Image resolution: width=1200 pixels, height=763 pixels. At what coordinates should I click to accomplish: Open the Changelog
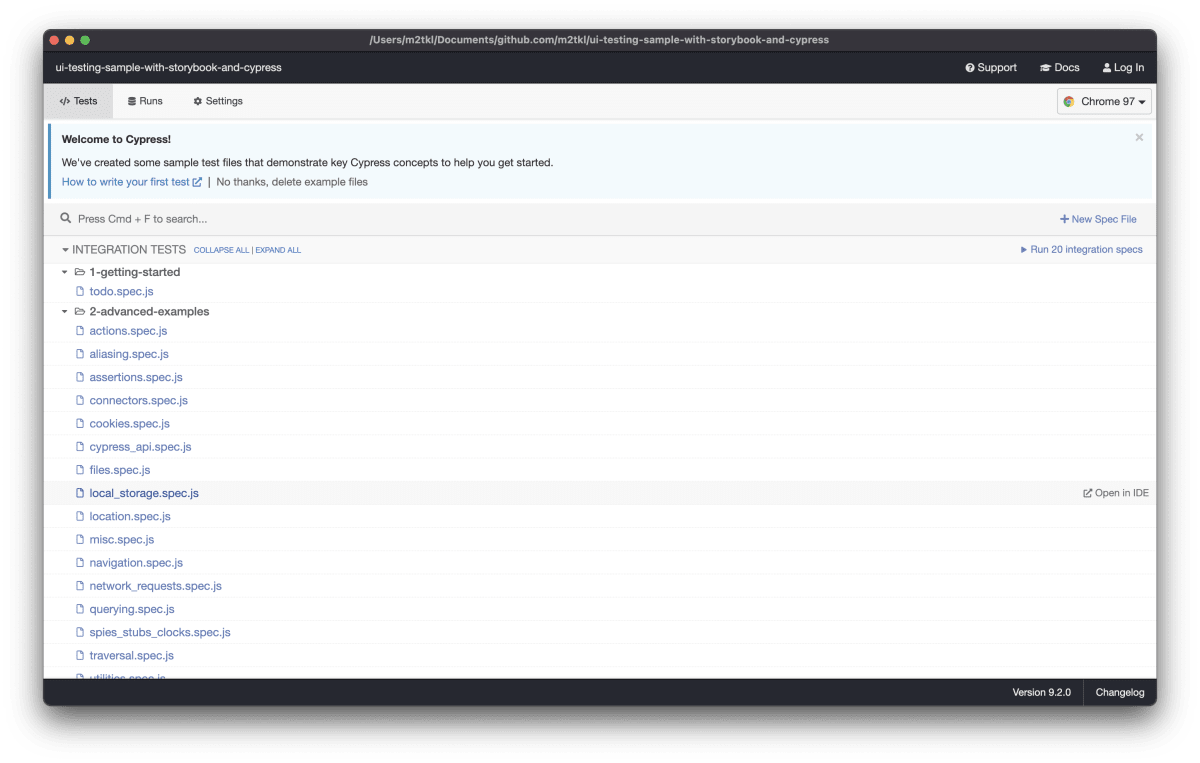[1120, 692]
